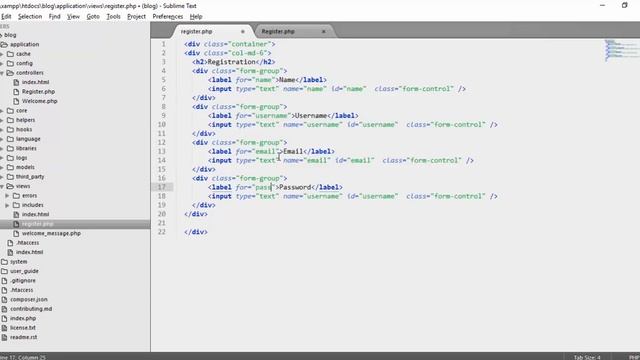Click the core folder icon
640x360 pixels.
[x=11, y=111]
